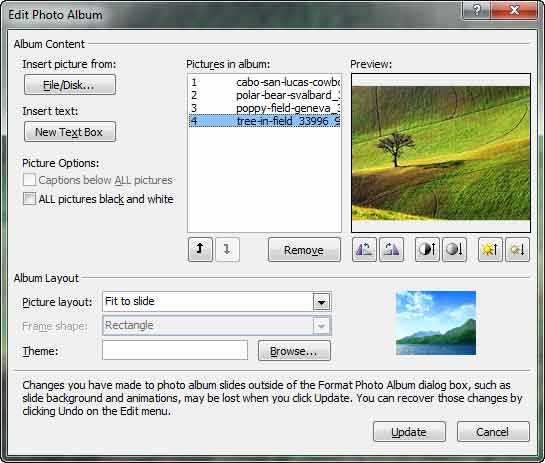Viewport: 545px width, 463px height.
Task: Decrease the picture brightness
Action: tap(517, 249)
